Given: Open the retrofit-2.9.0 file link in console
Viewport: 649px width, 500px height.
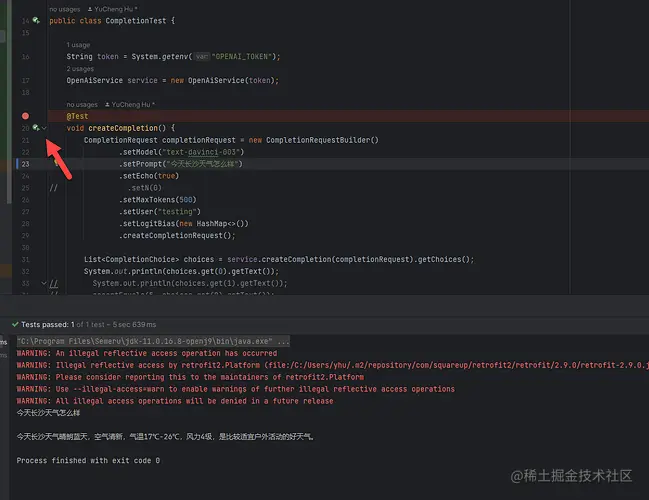Looking at the screenshot, I should pyautogui.click(x=458, y=365).
